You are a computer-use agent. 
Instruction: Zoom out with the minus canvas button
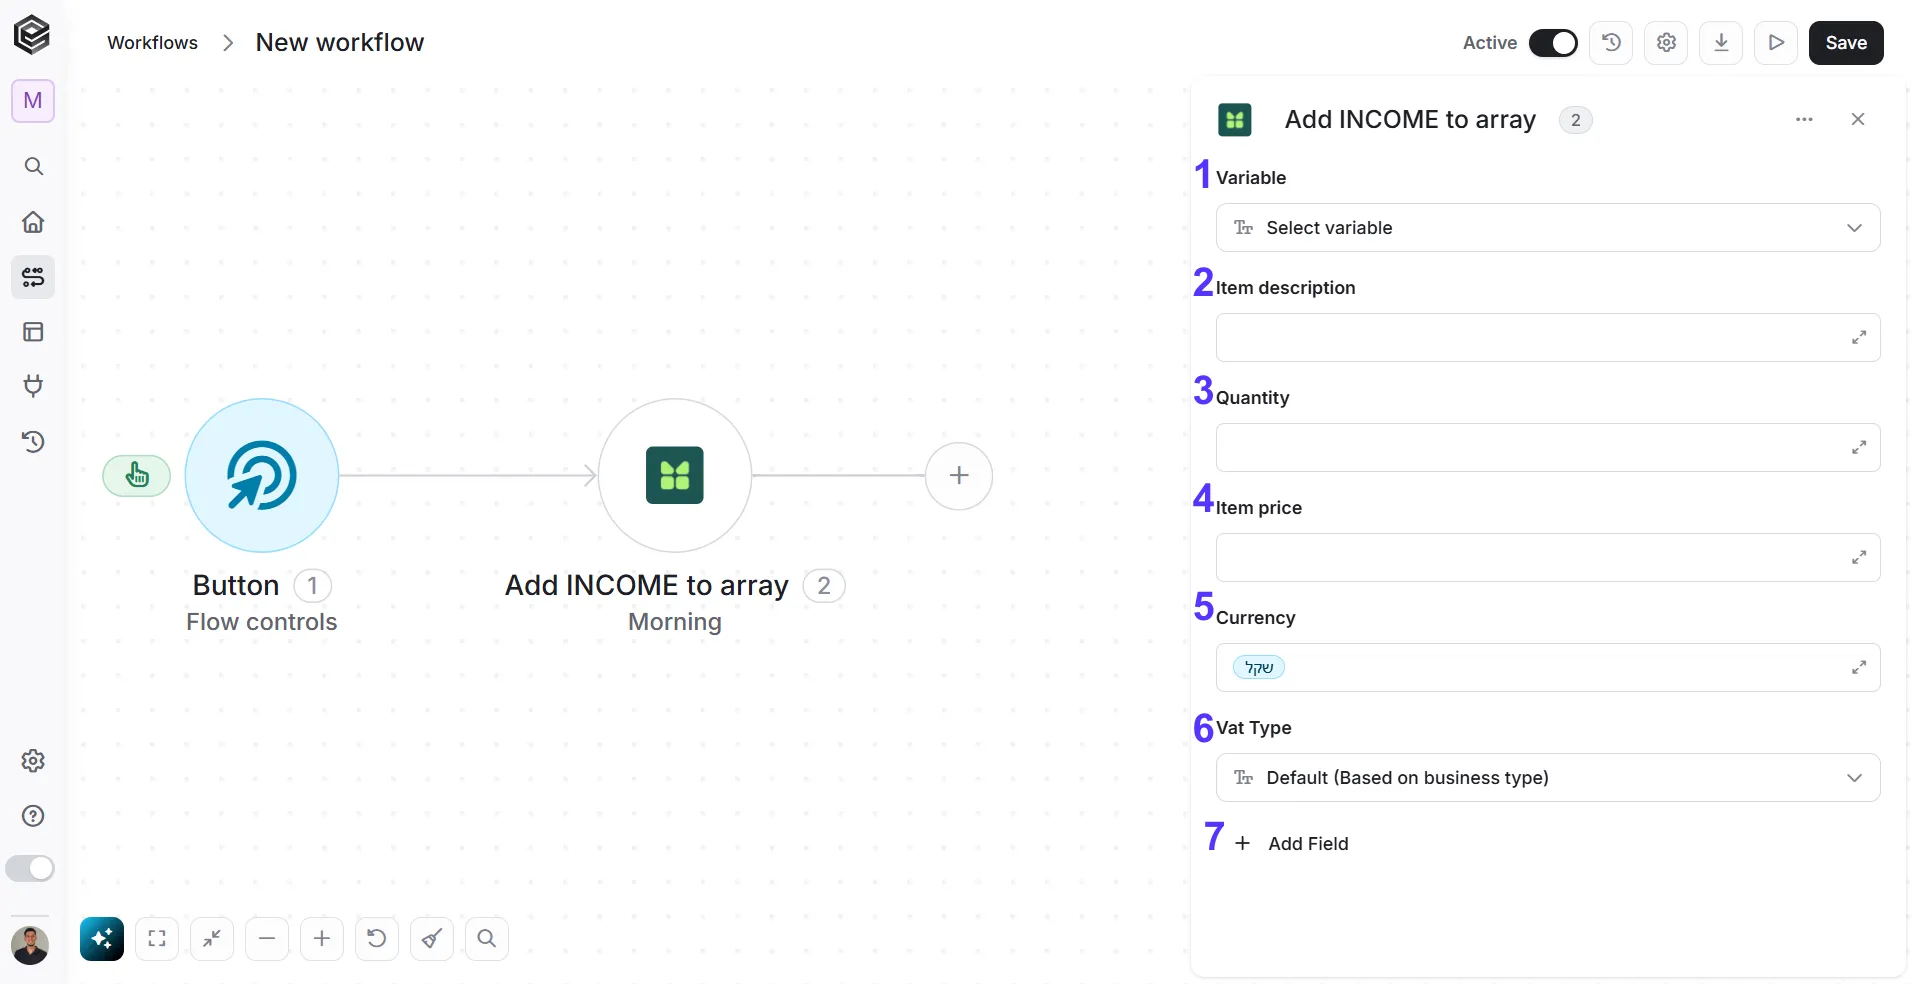coord(267,938)
